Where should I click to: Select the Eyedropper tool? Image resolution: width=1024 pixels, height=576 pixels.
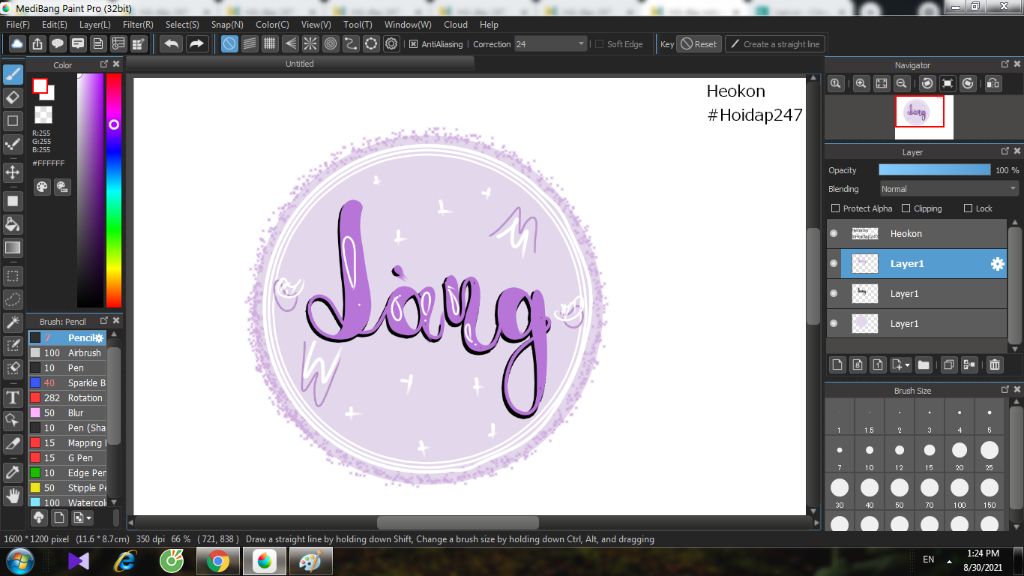coord(13,472)
